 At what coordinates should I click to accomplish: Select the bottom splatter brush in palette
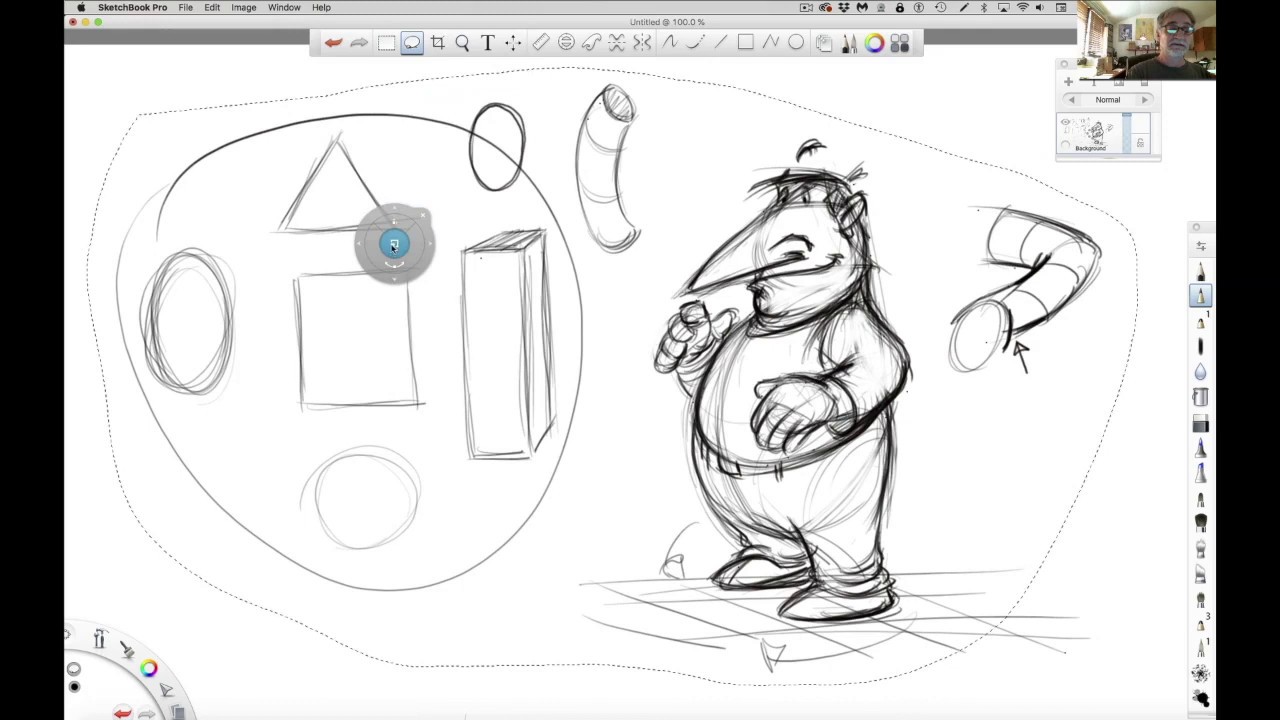(x=1201, y=699)
